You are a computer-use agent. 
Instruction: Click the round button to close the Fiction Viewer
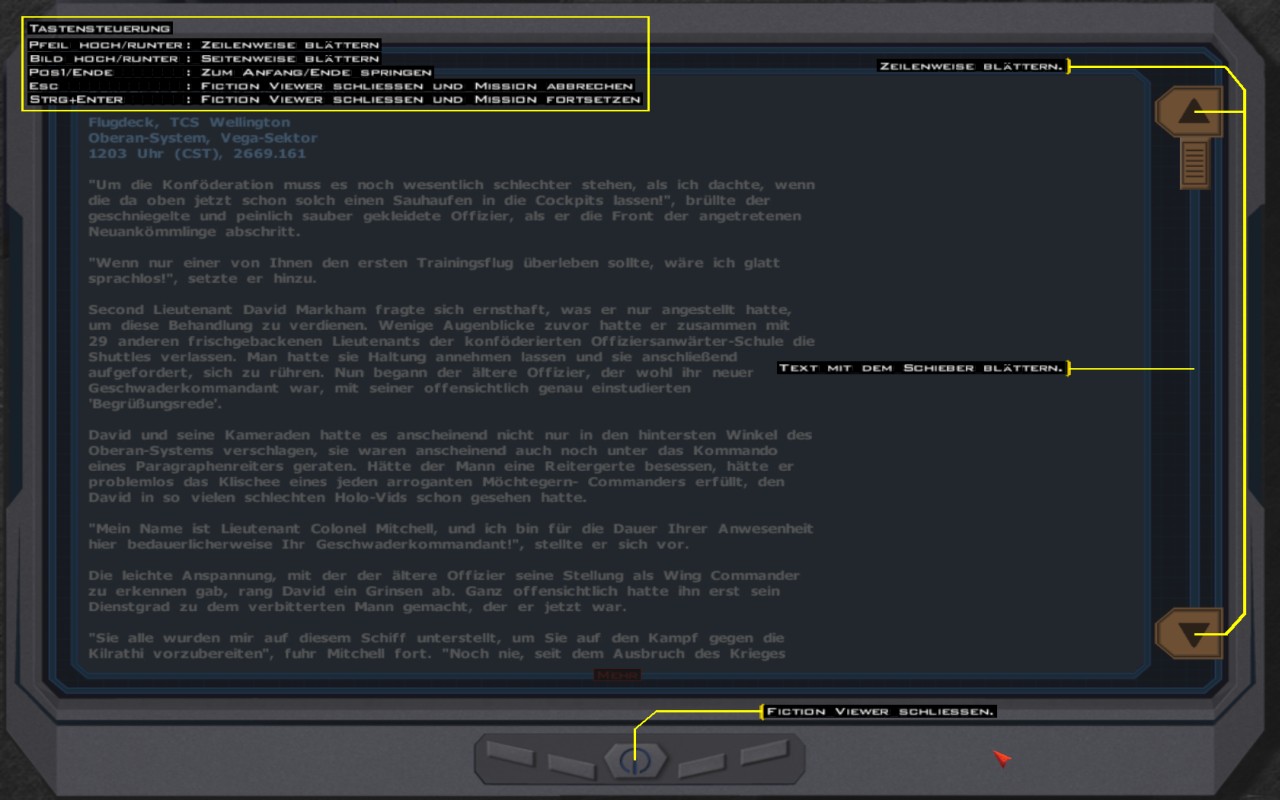pos(635,760)
